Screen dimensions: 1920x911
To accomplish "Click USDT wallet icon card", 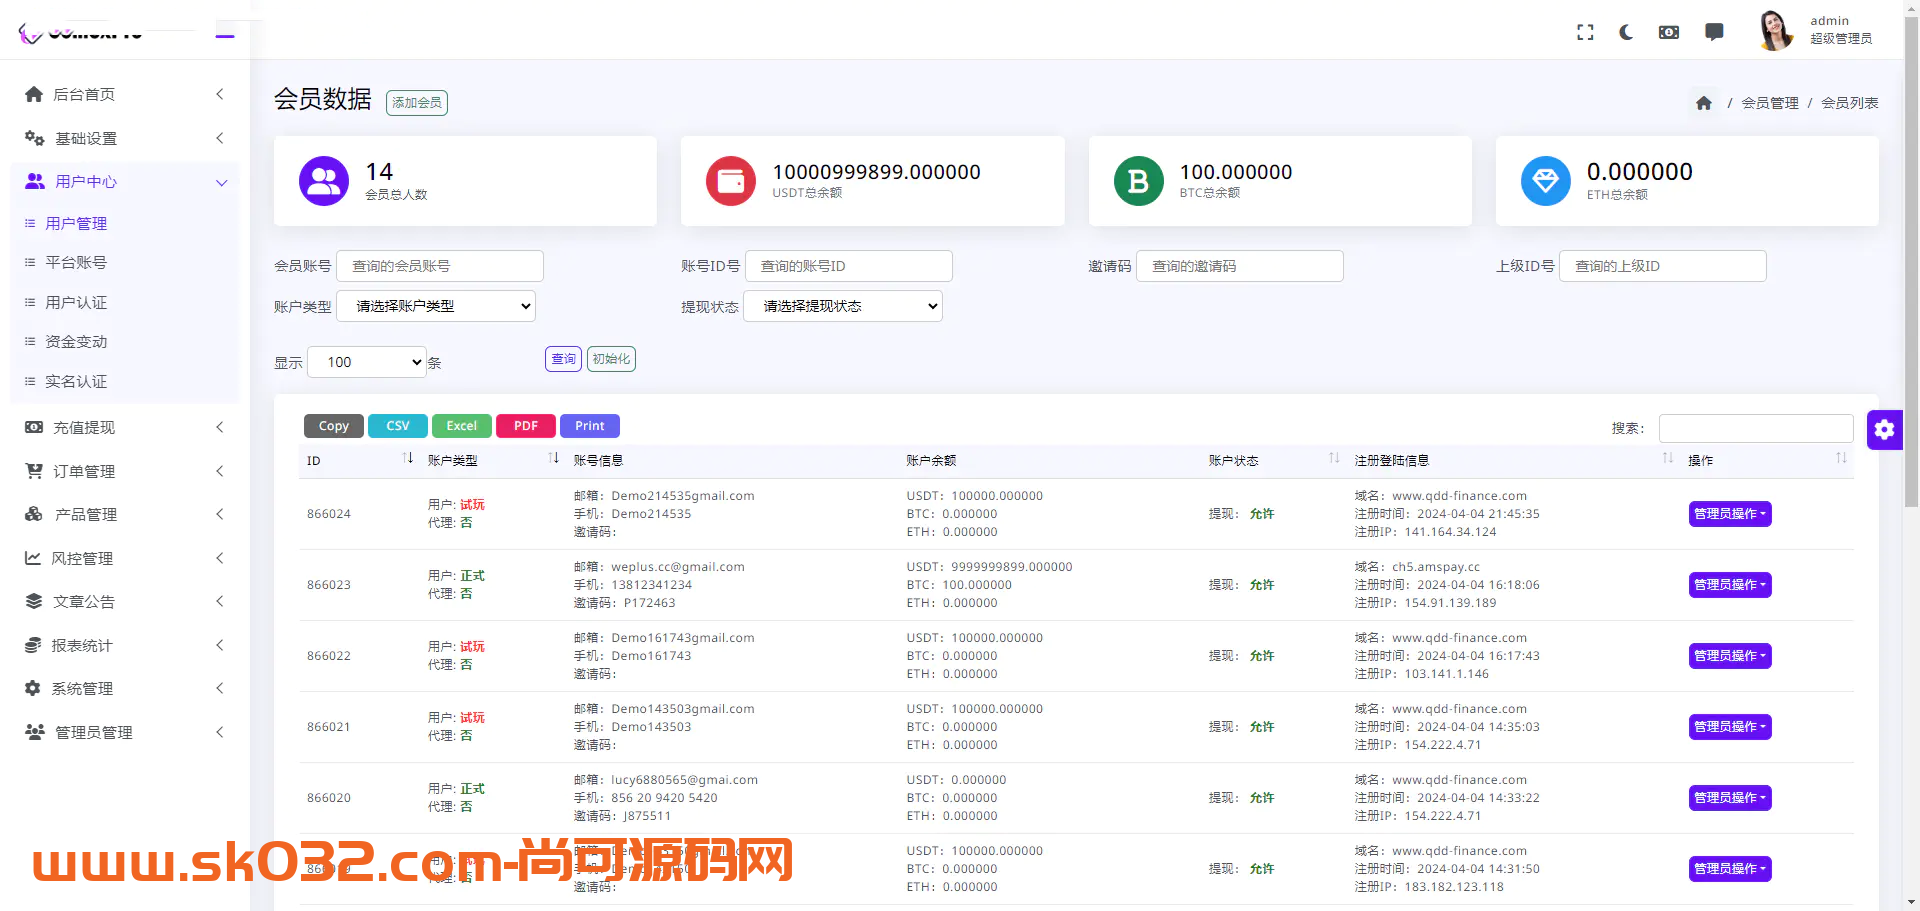I will [731, 181].
